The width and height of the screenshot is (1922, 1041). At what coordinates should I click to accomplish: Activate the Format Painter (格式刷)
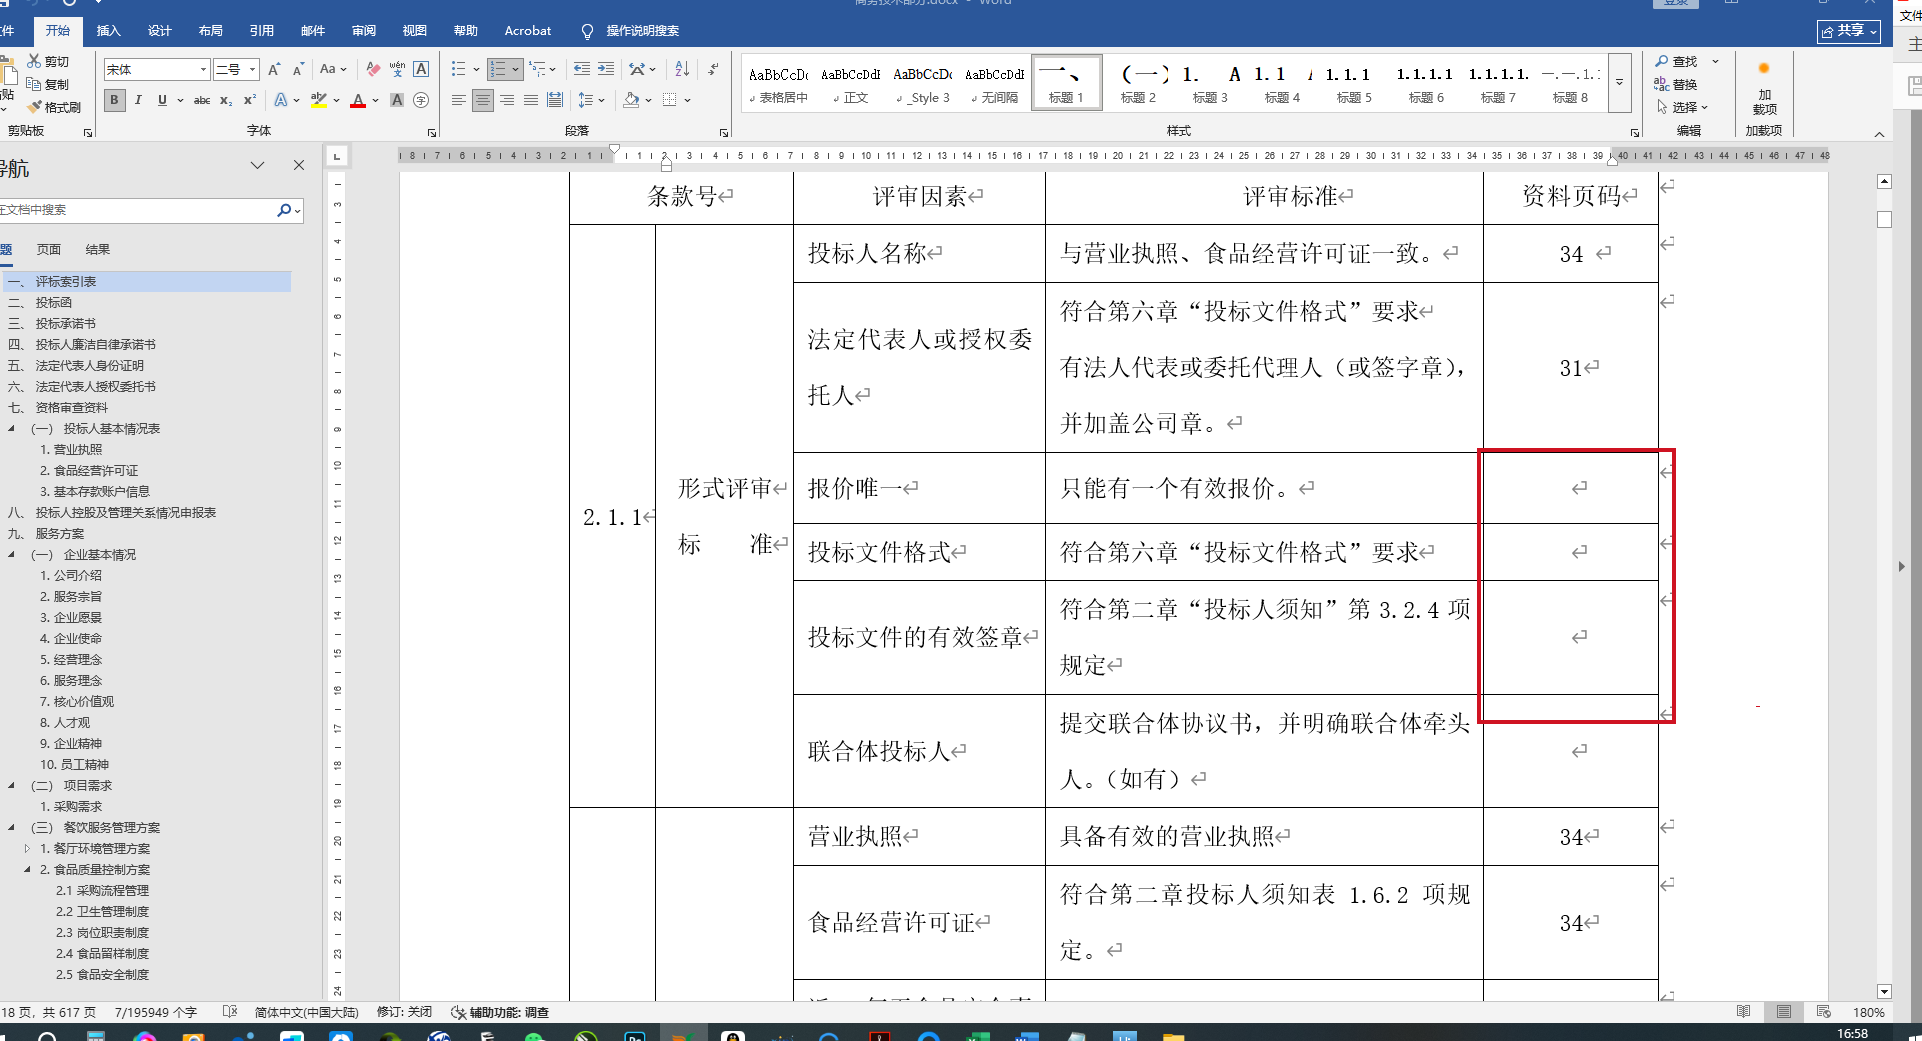54,107
